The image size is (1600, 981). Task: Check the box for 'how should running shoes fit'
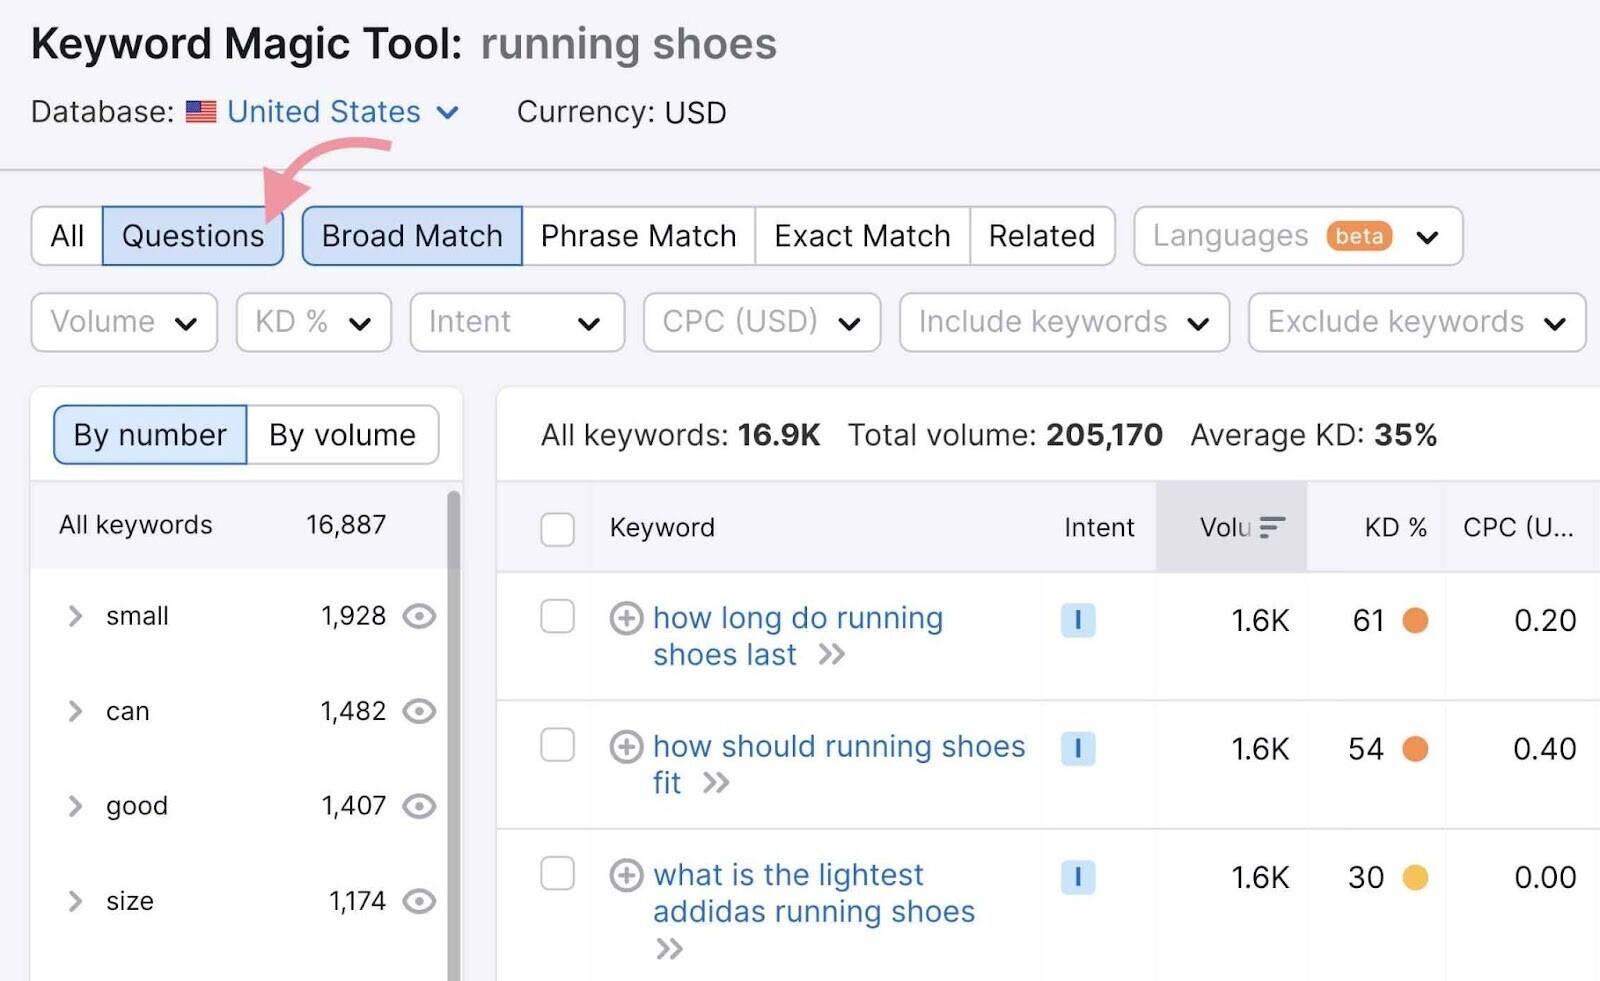pos(557,746)
